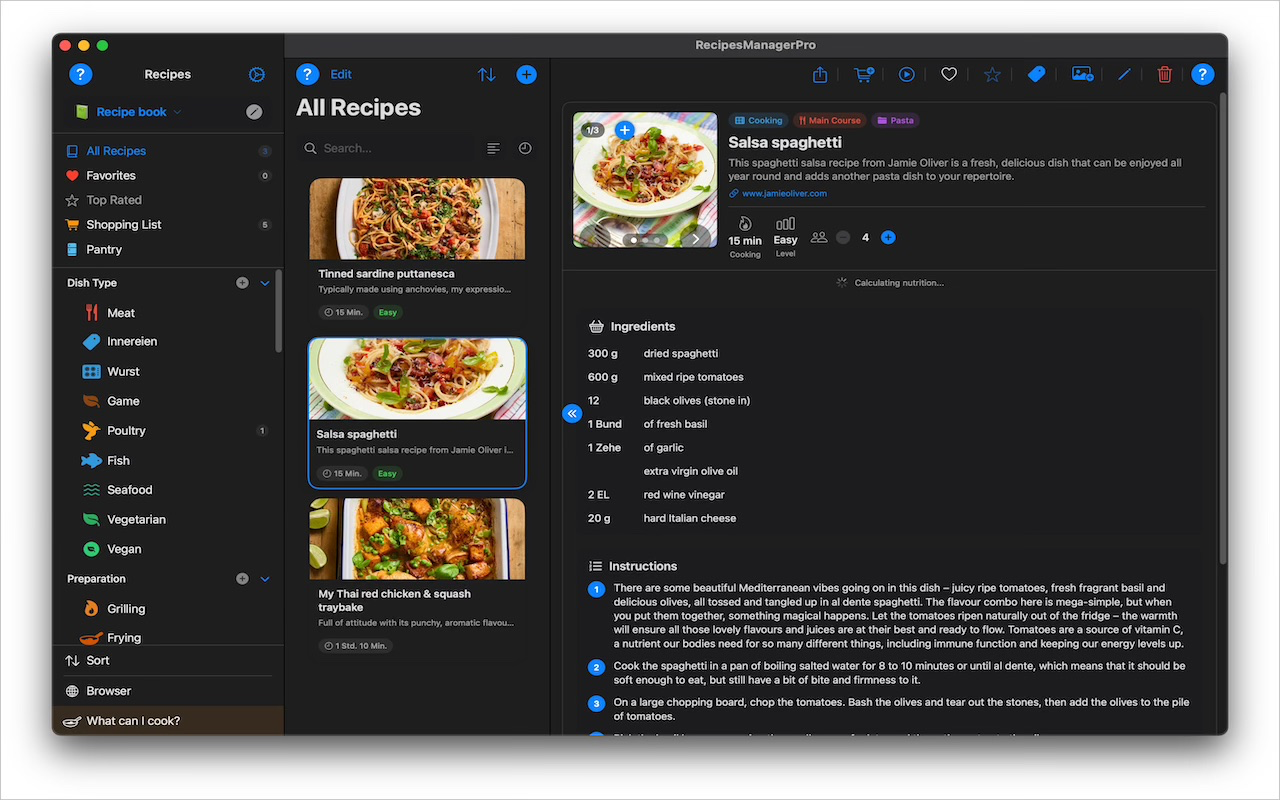The width and height of the screenshot is (1280, 800).
Task: Add a new recipe with the plus button
Action: pyautogui.click(x=526, y=74)
